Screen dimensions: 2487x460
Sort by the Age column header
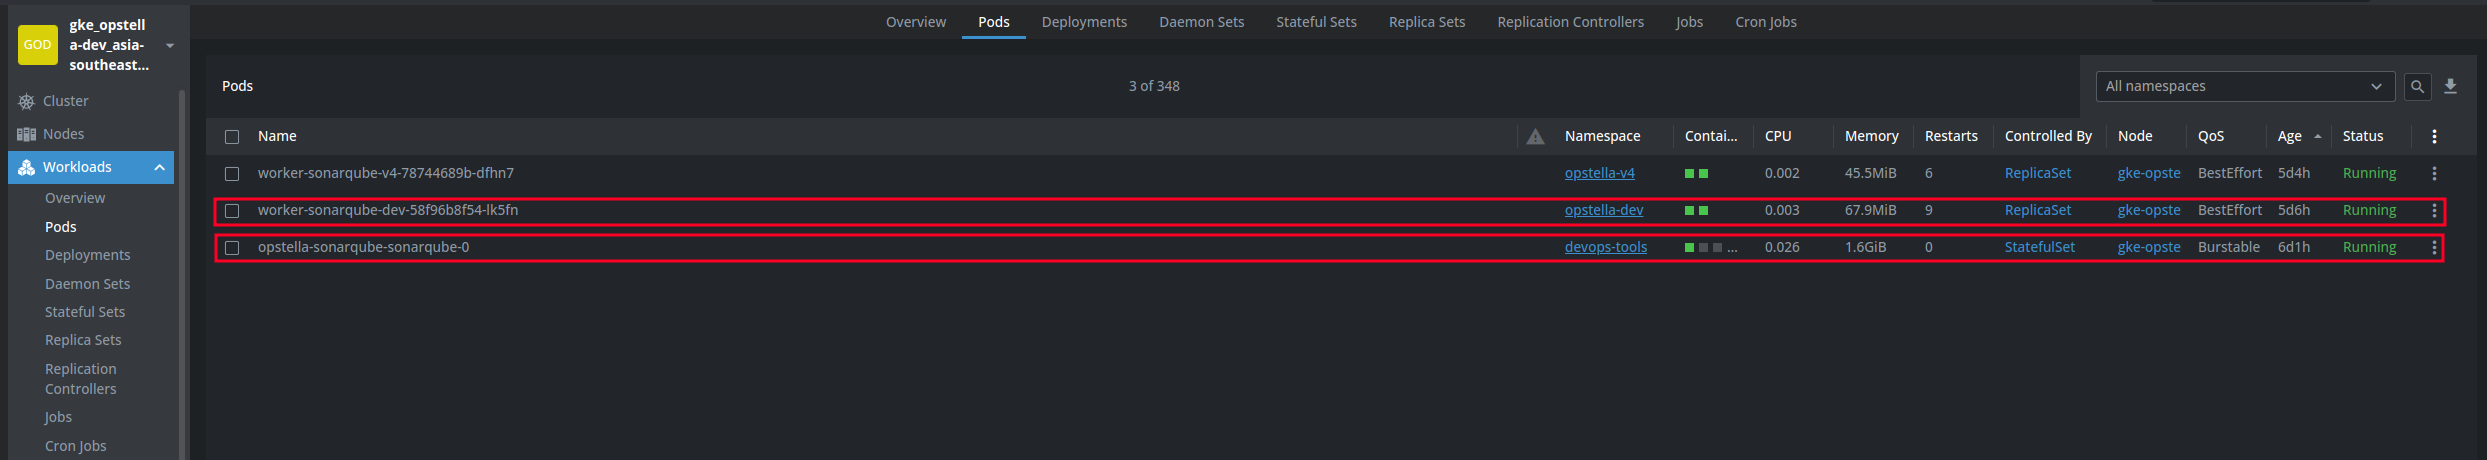(x=2289, y=136)
